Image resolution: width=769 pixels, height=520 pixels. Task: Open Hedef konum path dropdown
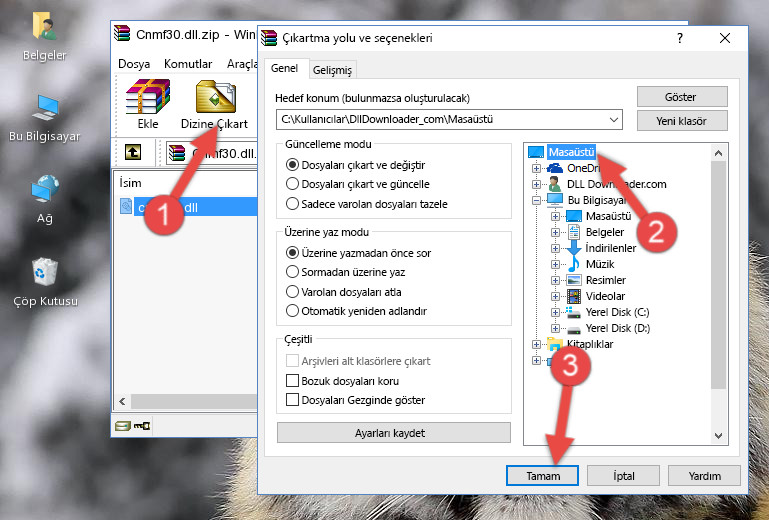(614, 120)
